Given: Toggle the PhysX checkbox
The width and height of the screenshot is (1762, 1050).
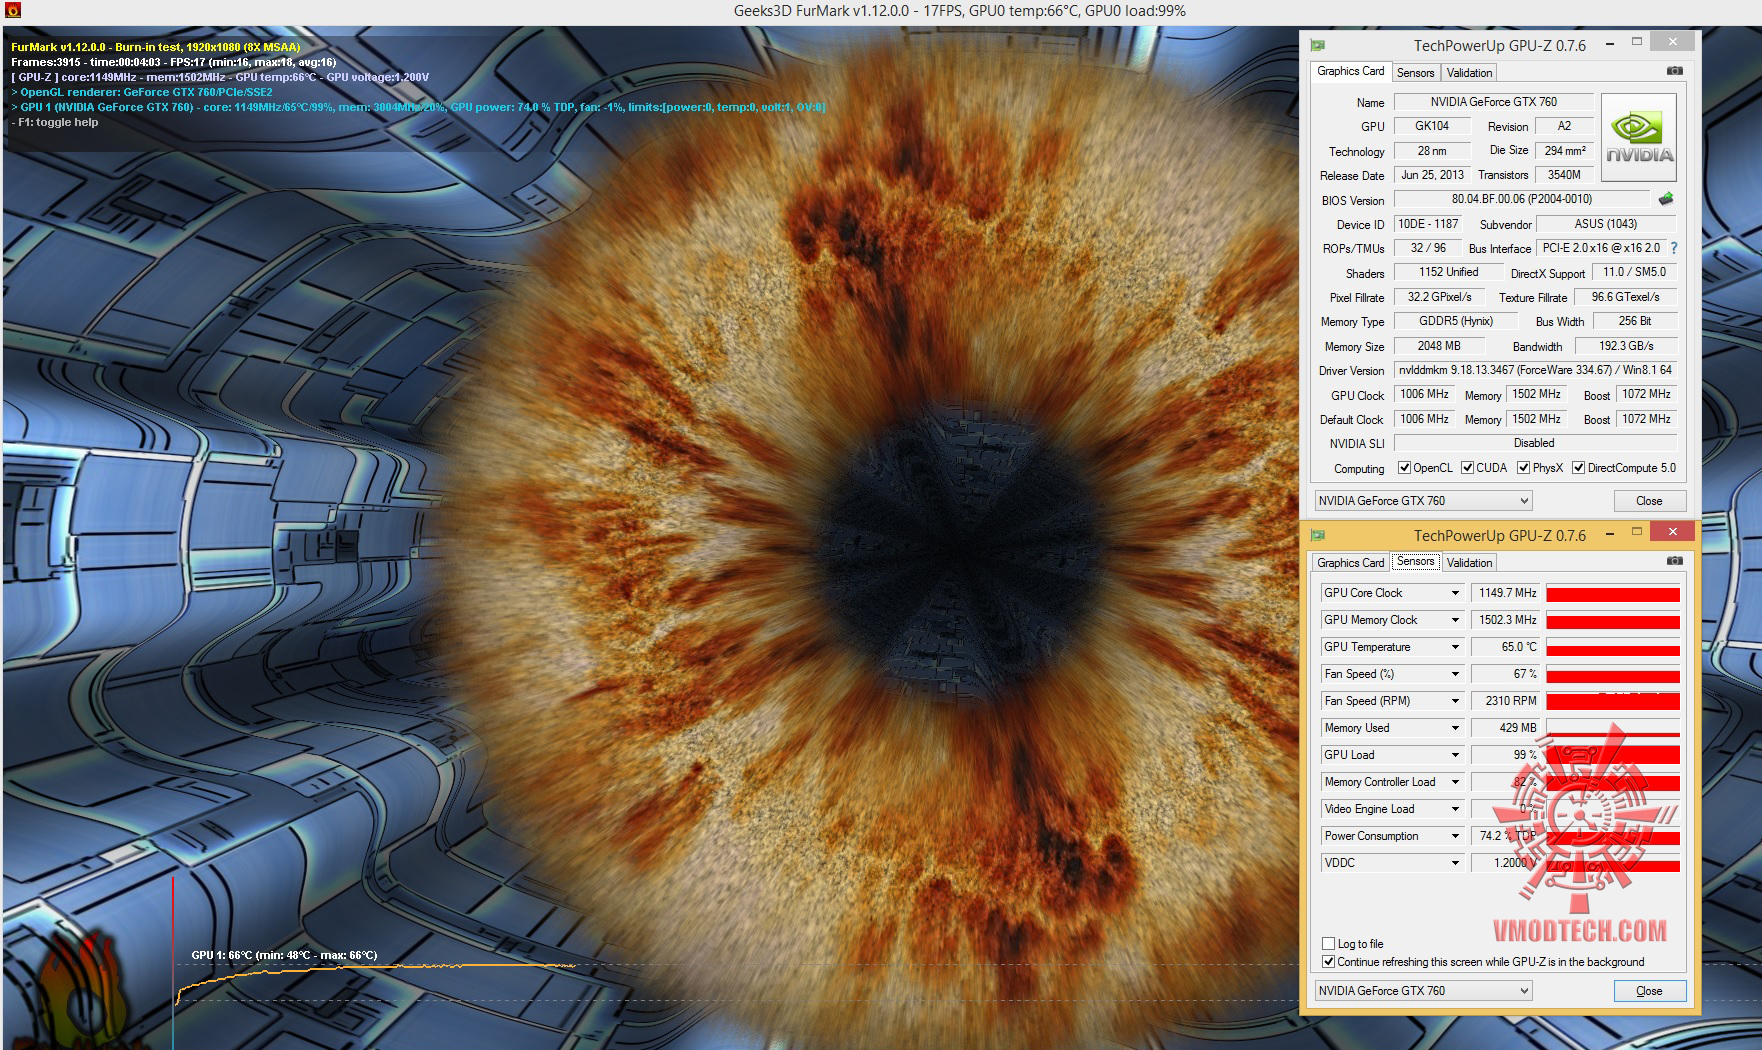Looking at the screenshot, I should (1523, 467).
